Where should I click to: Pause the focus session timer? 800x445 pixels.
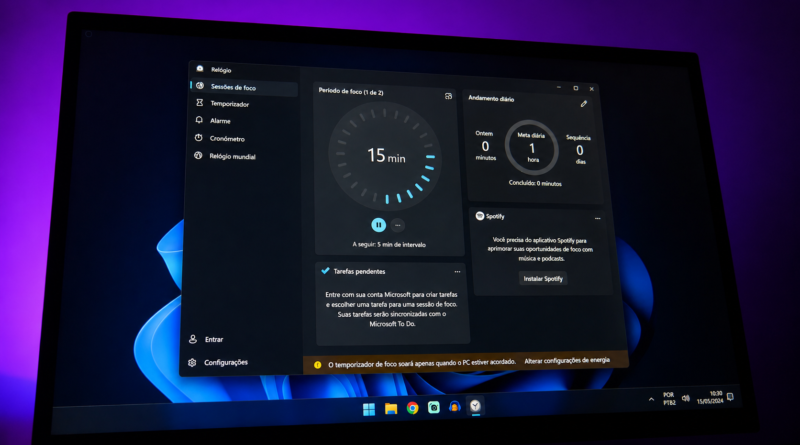(x=379, y=225)
